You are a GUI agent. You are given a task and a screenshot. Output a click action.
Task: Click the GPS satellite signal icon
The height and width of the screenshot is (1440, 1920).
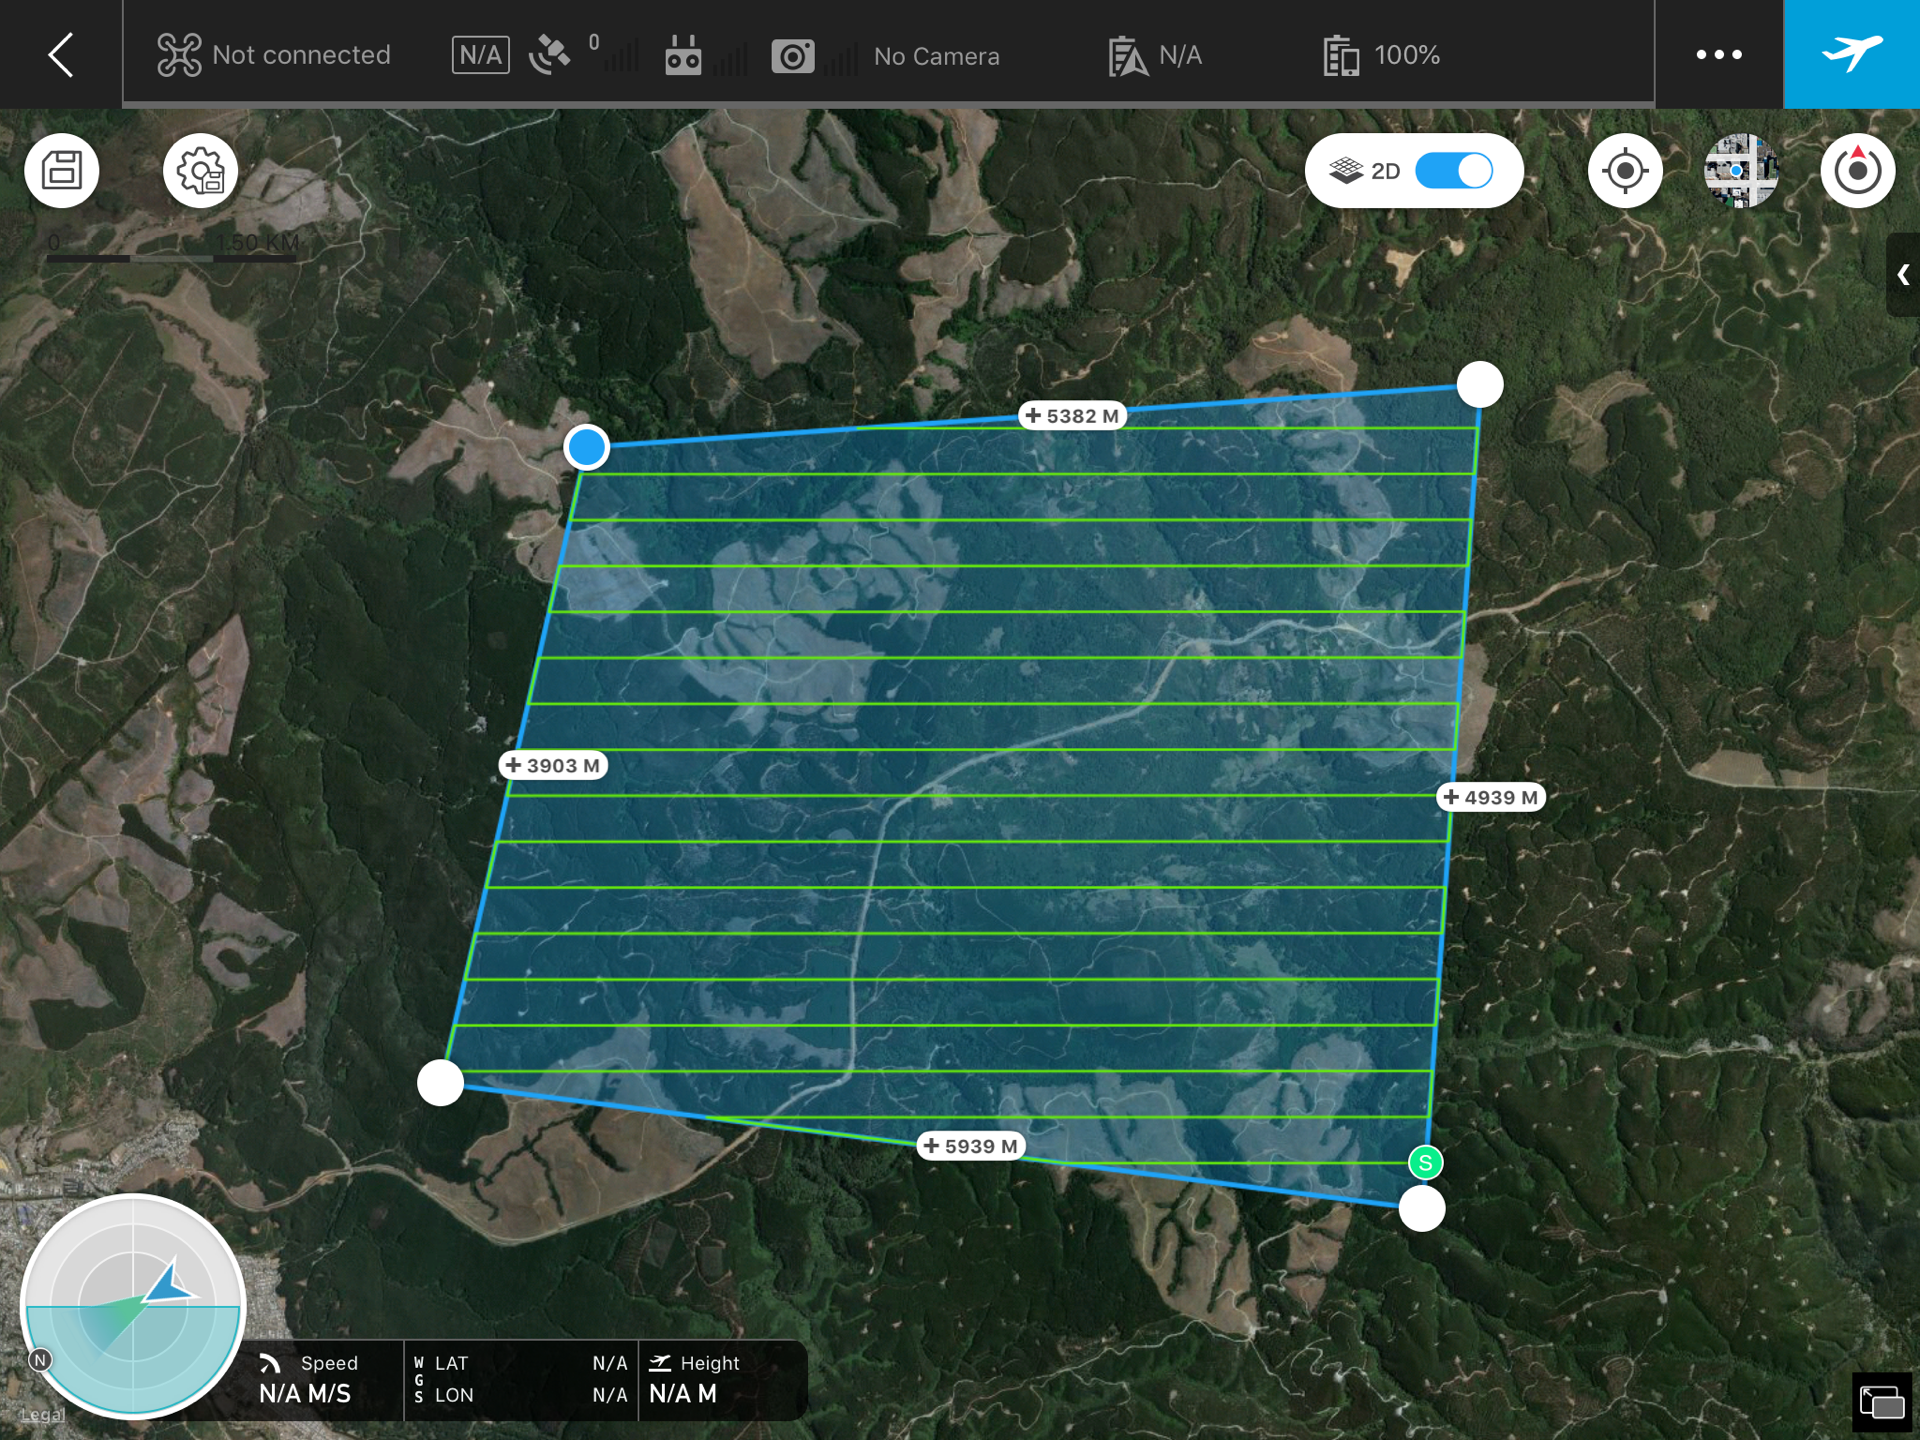point(550,55)
